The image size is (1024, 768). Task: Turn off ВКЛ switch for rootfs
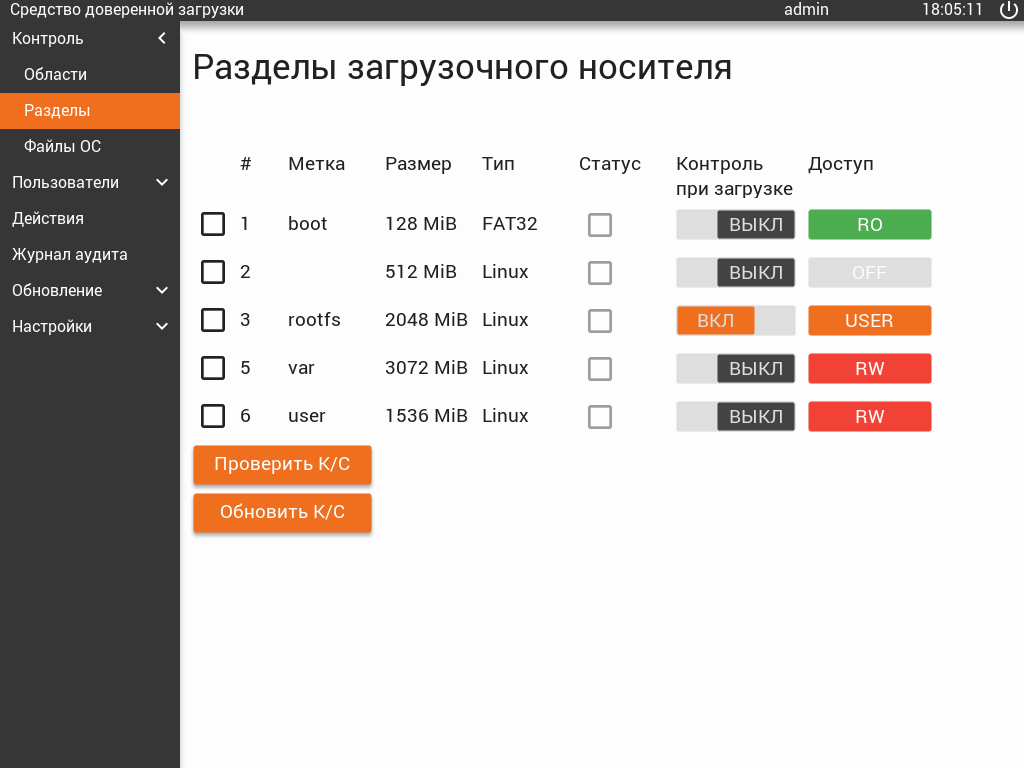coord(735,321)
